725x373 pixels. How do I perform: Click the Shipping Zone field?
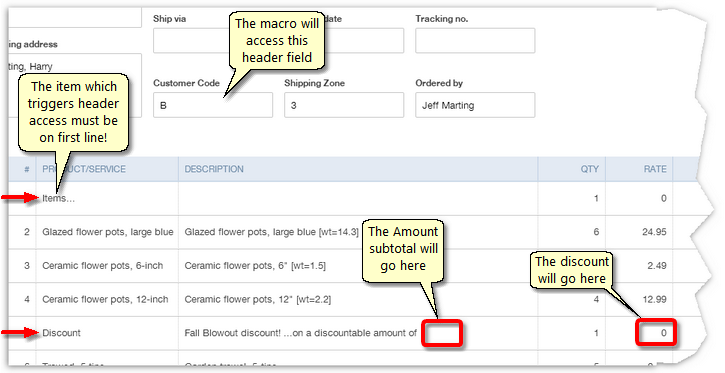(344, 105)
